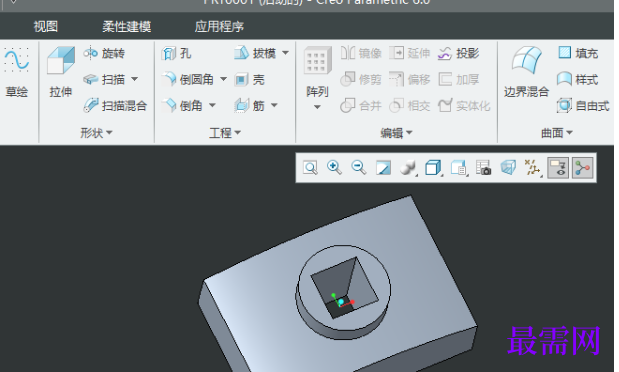Click the Fill (填充) button
The height and width of the screenshot is (372, 619).
(578, 53)
